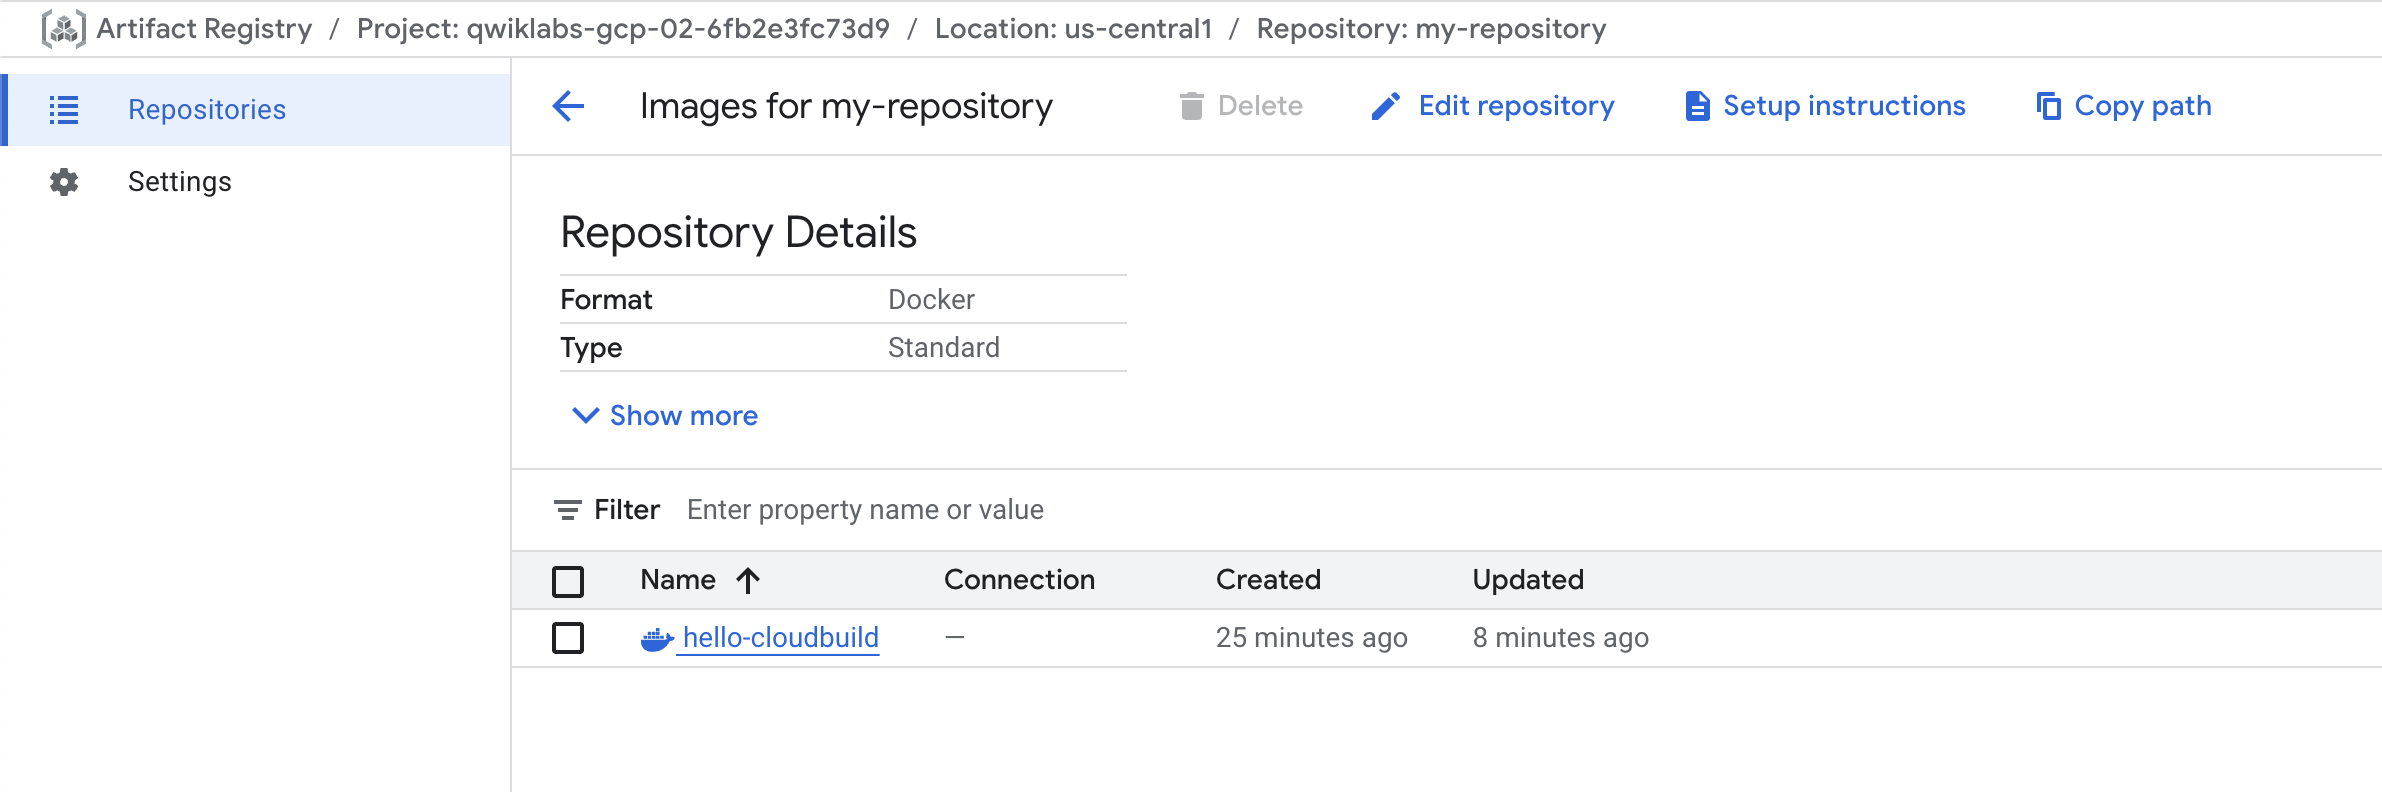Open the Repositories sidebar item
Screen dimensions: 2382x792
(256, 109)
